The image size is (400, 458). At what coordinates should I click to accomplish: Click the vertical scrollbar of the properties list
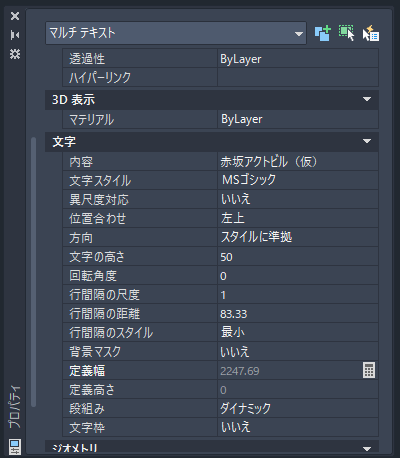click(33, 272)
